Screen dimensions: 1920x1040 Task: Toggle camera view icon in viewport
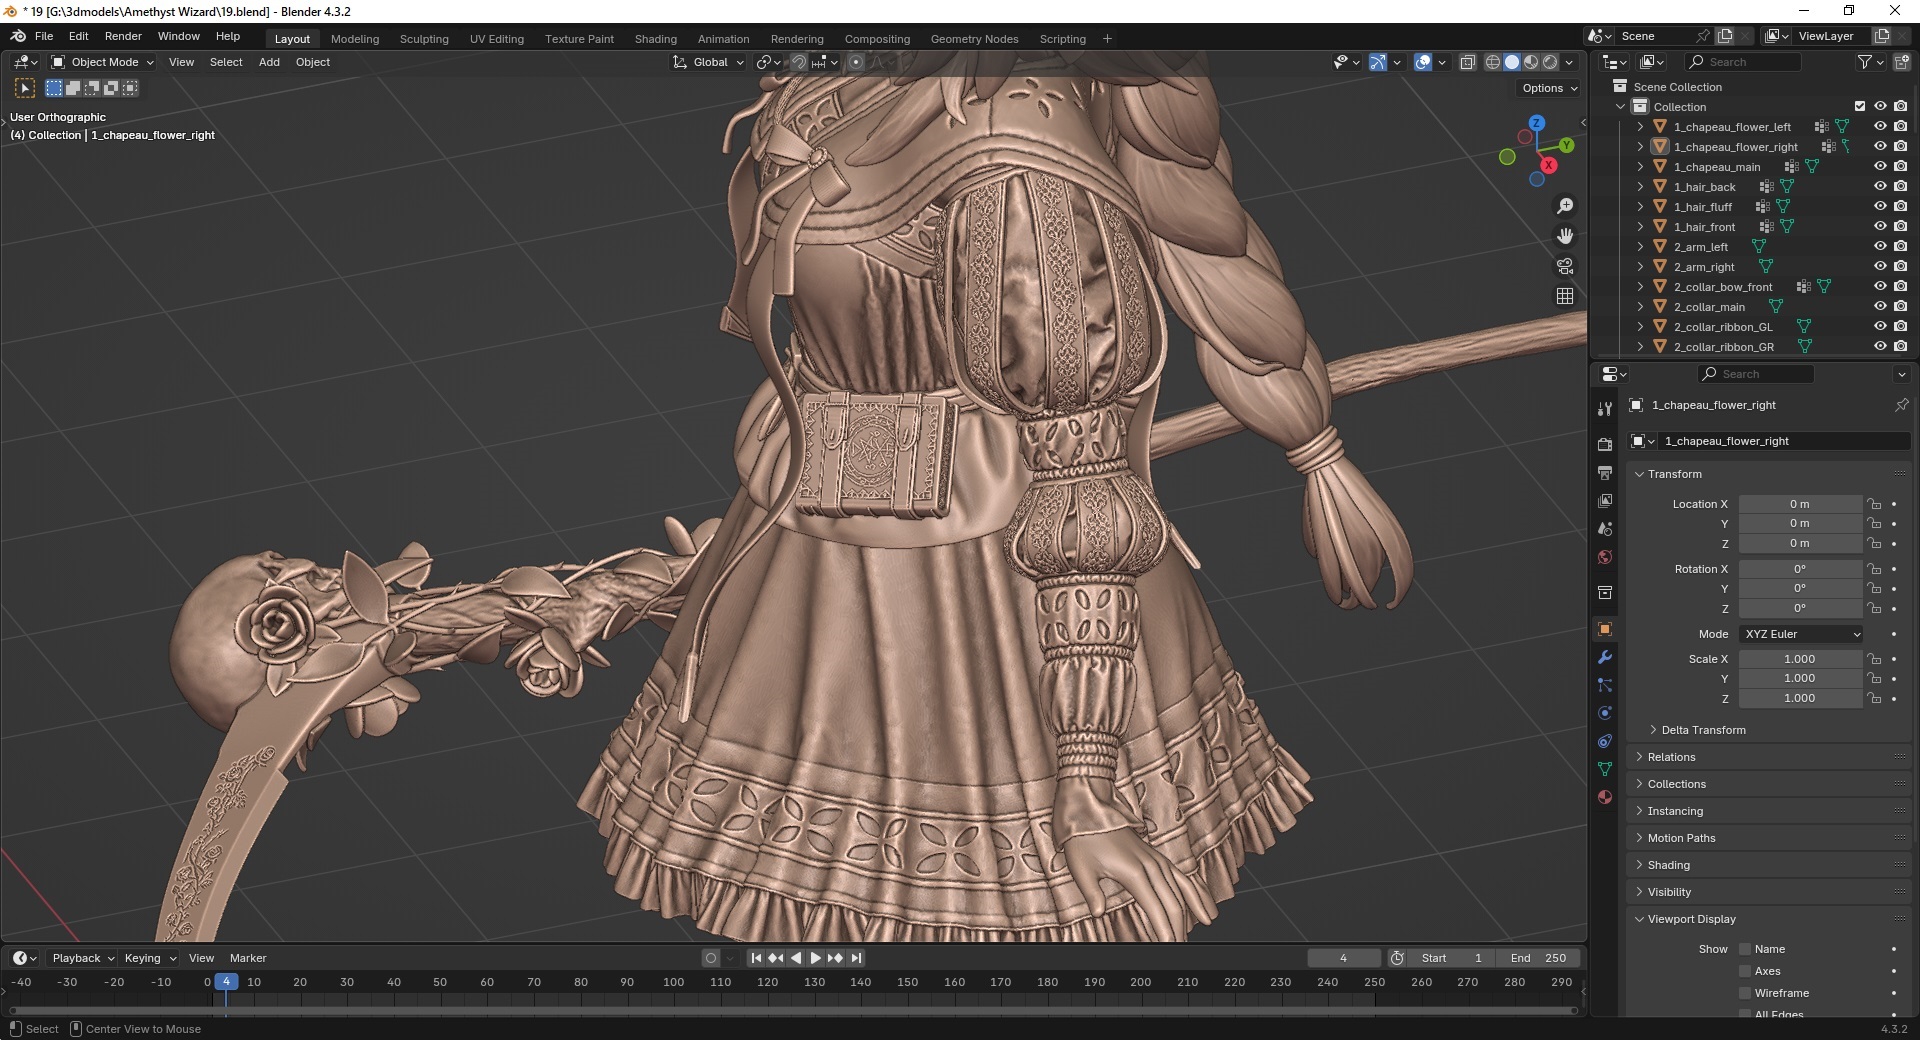(x=1565, y=266)
